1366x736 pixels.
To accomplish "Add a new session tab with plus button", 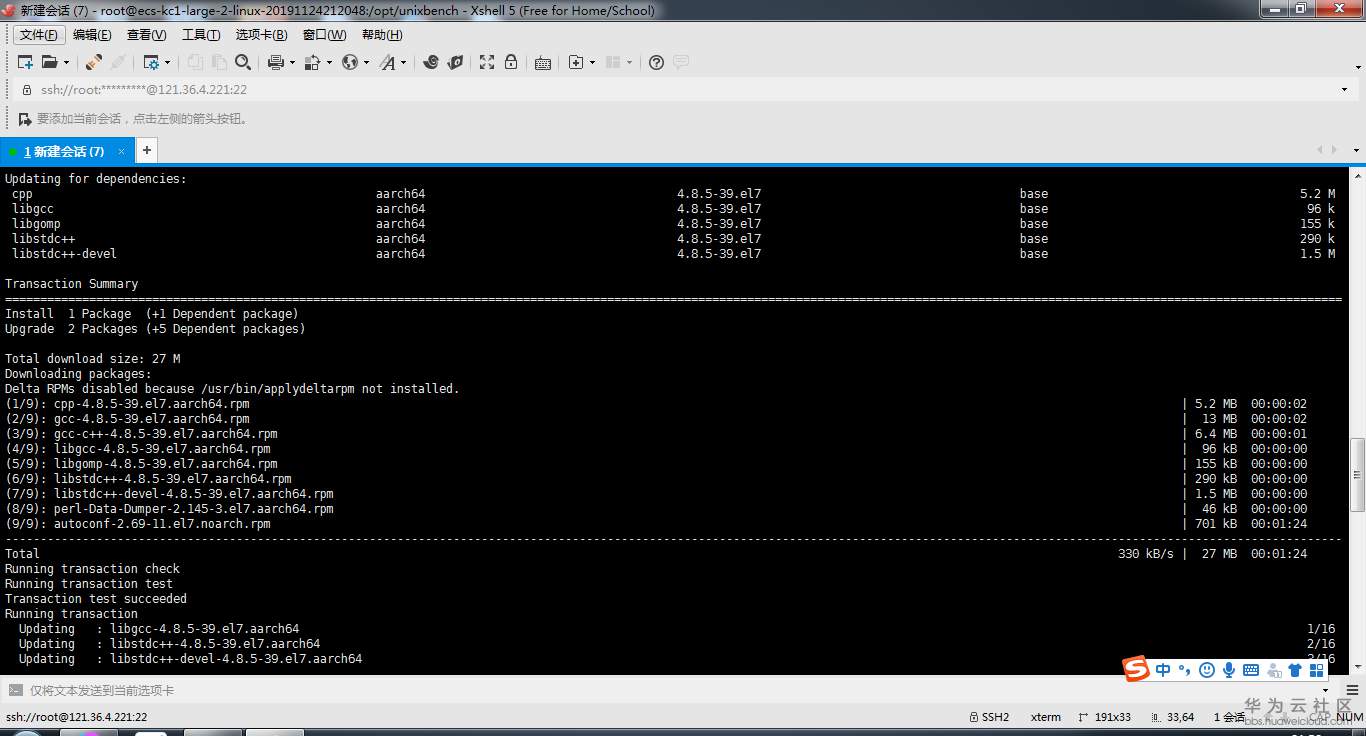I will click(146, 151).
